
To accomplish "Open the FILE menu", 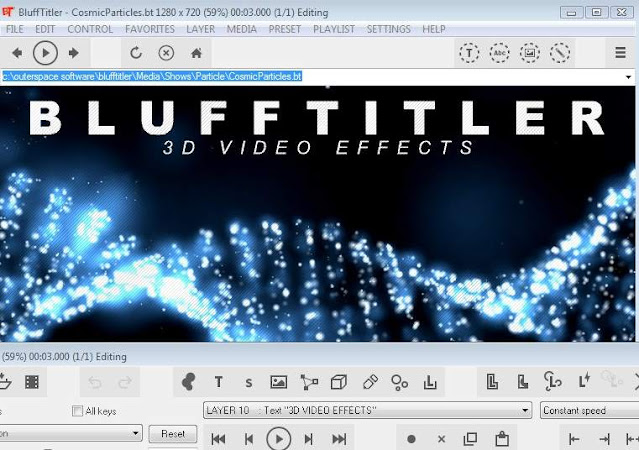I will (15, 29).
